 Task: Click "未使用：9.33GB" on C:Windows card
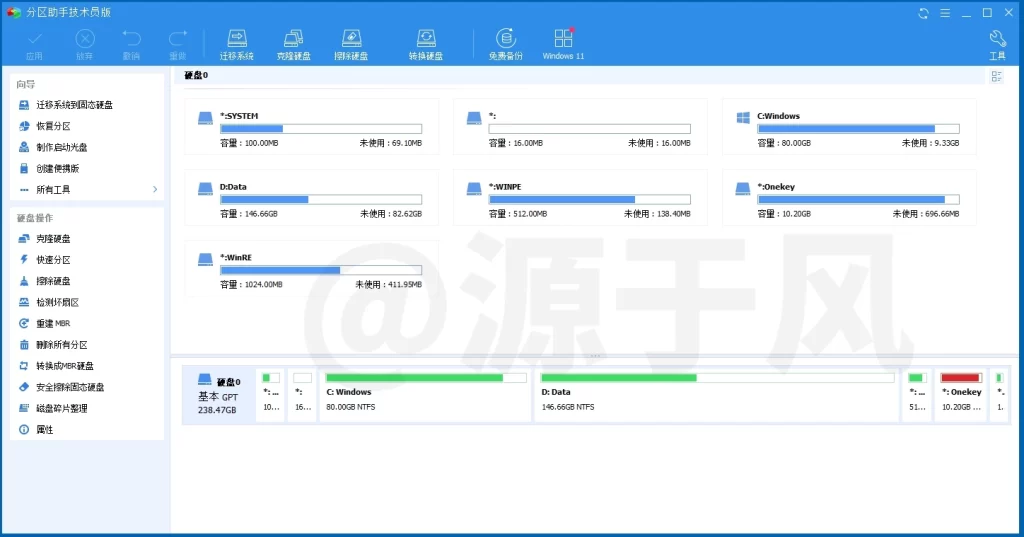point(930,143)
